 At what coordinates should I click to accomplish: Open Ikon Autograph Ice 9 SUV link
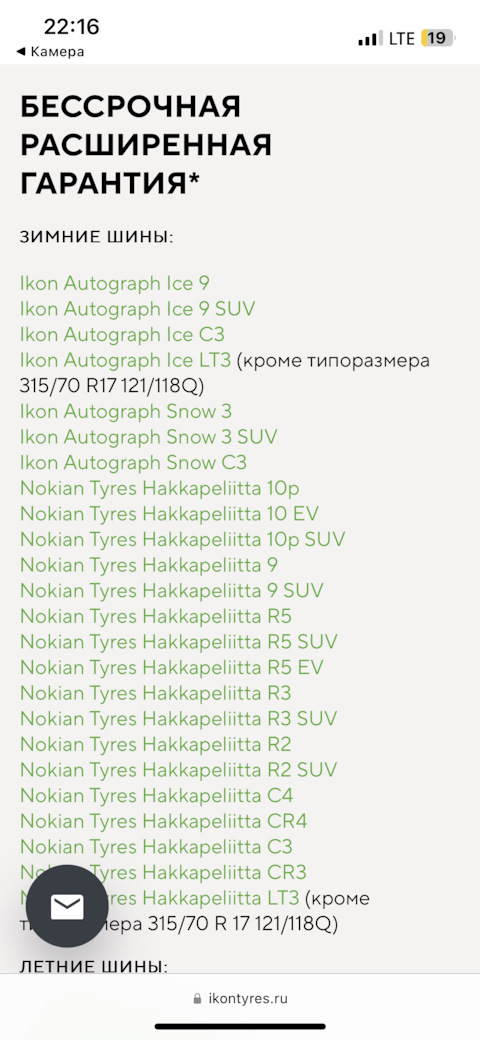137,309
